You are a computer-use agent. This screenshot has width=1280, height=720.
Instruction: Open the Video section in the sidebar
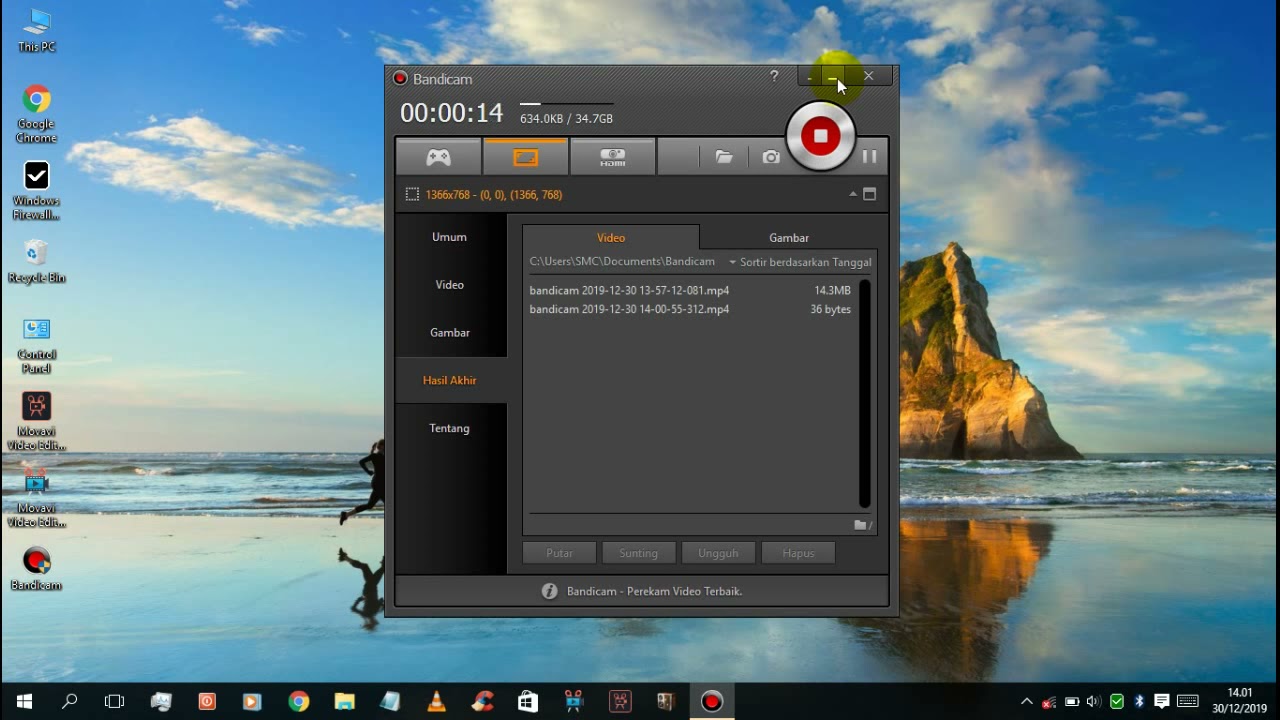[450, 285]
